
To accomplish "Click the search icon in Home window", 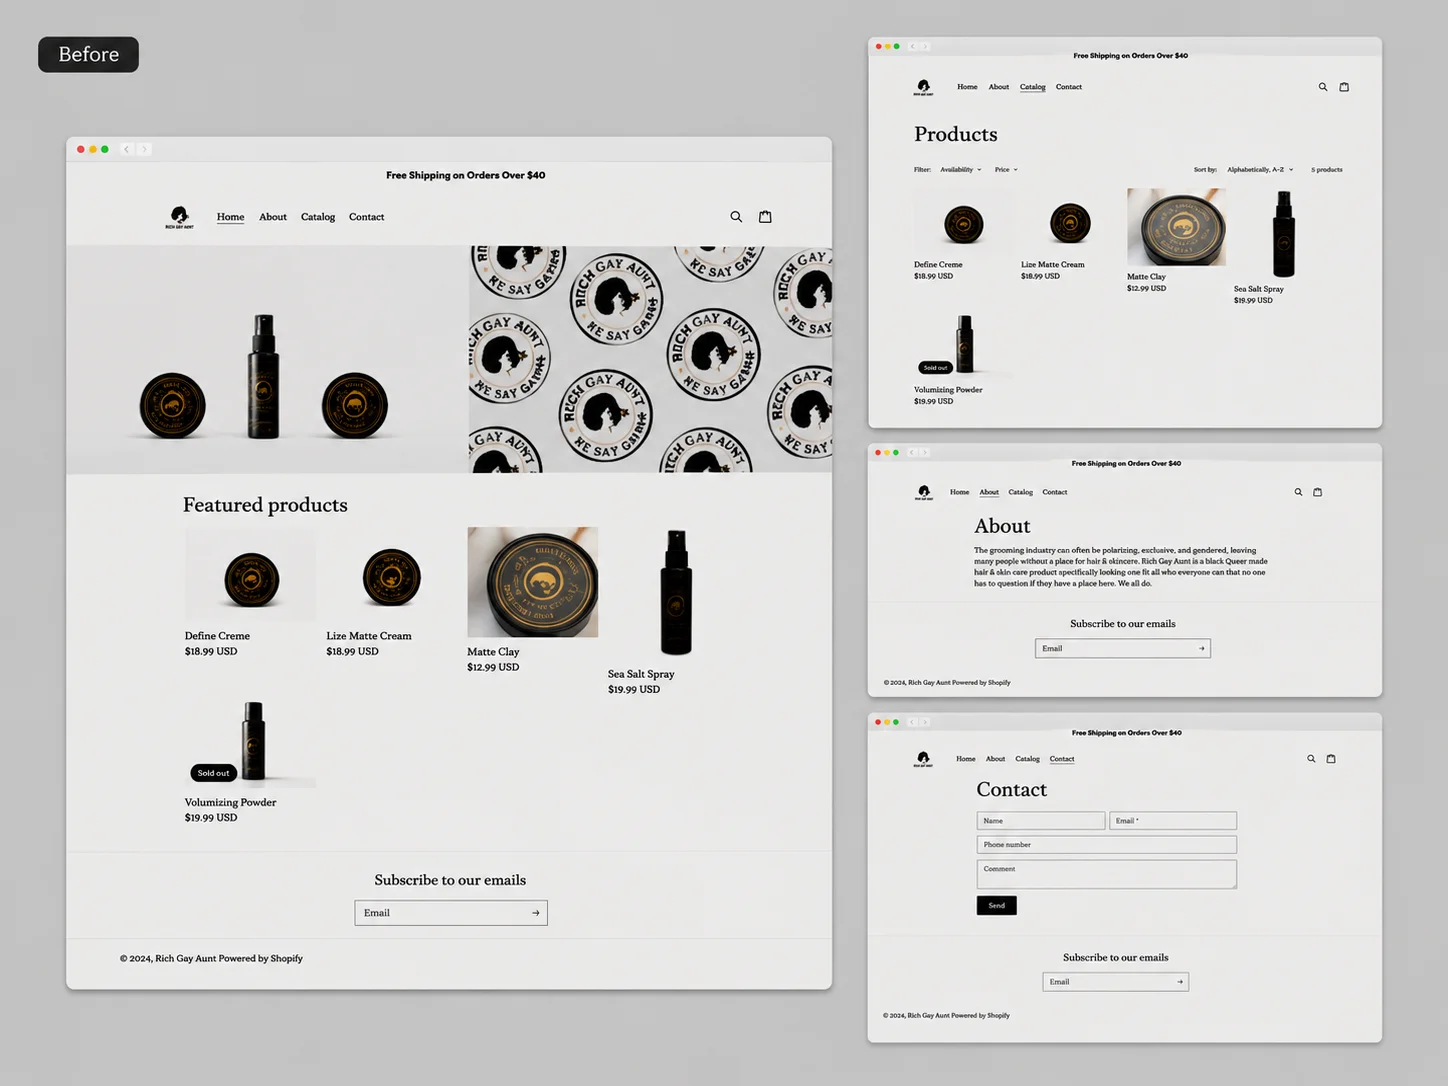I will (x=736, y=217).
